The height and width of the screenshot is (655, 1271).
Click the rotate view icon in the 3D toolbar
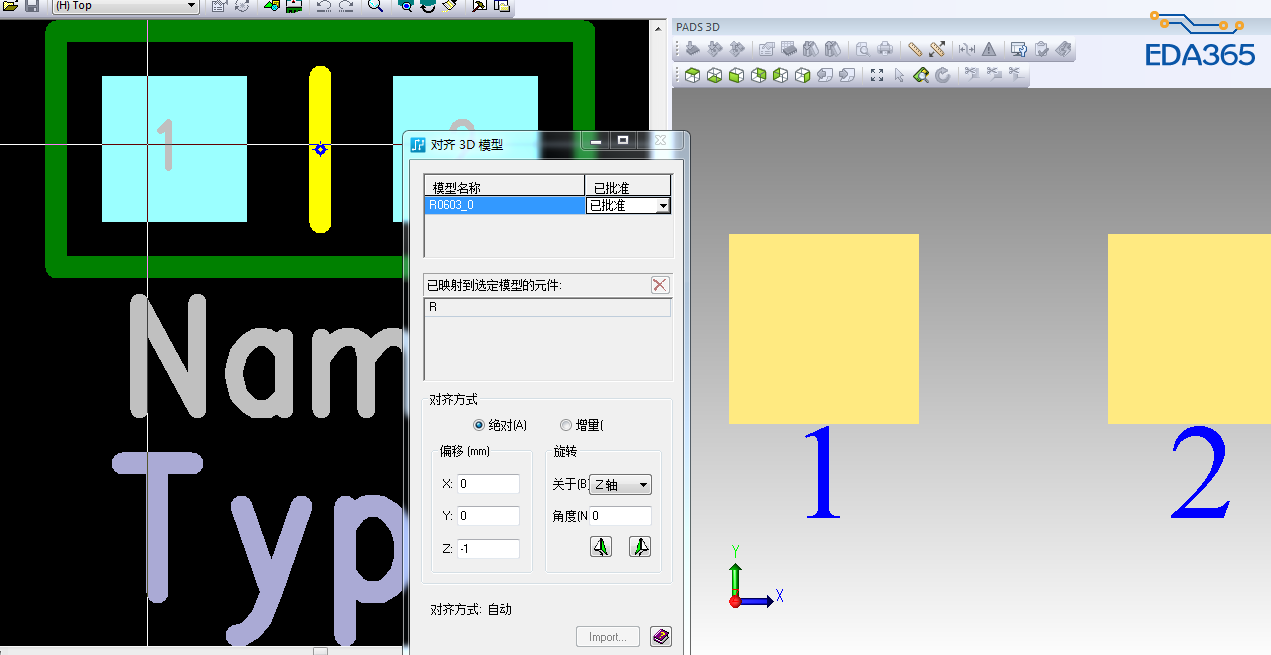coord(943,74)
